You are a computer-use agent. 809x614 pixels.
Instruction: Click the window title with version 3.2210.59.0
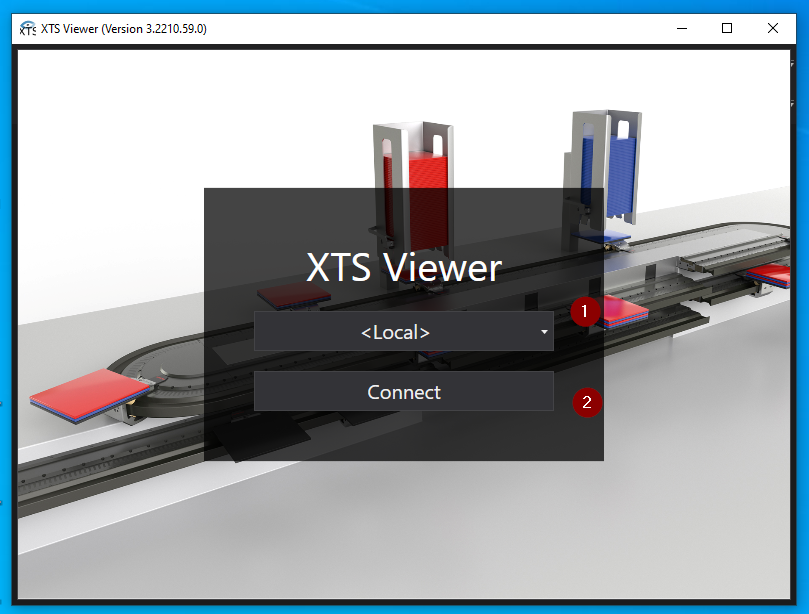124,29
